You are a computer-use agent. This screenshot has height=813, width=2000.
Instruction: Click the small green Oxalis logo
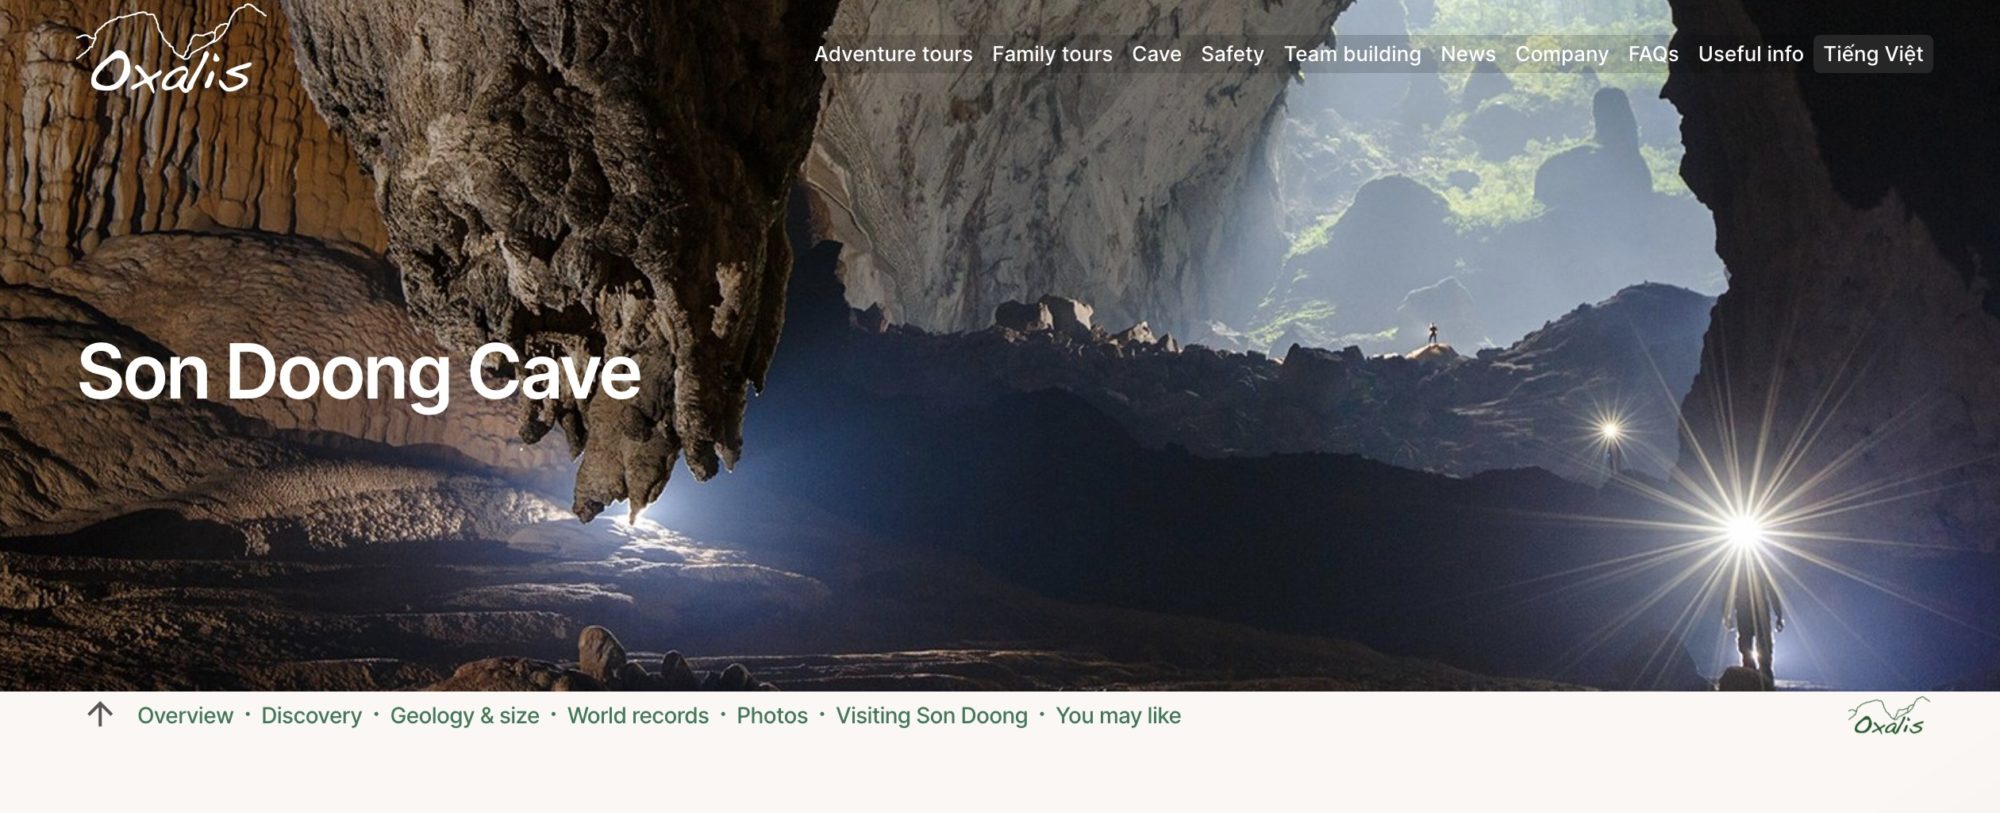1888,716
